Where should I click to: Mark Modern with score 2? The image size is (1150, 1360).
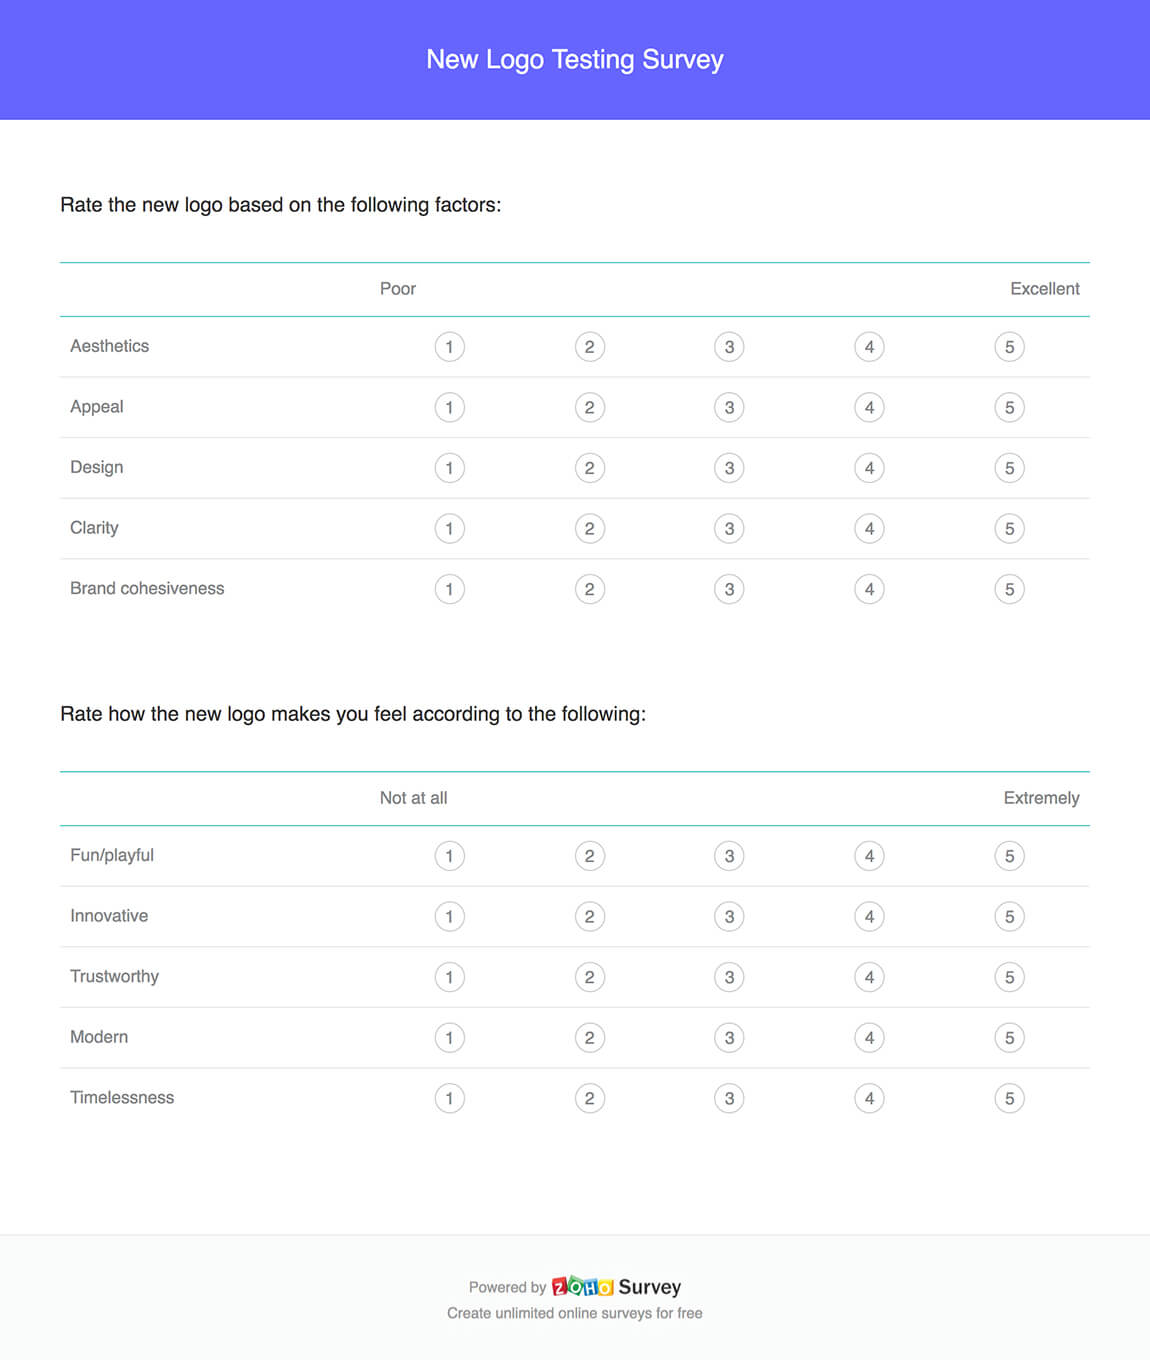(x=589, y=1038)
